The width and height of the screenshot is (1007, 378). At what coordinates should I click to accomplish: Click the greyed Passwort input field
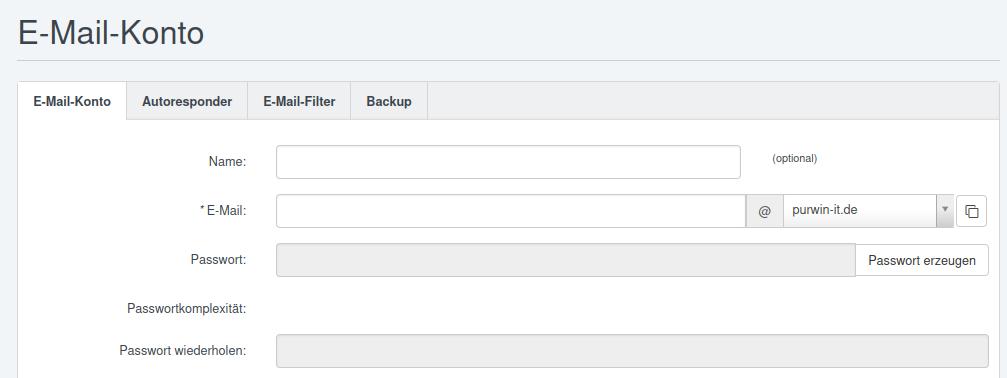[x=566, y=260]
